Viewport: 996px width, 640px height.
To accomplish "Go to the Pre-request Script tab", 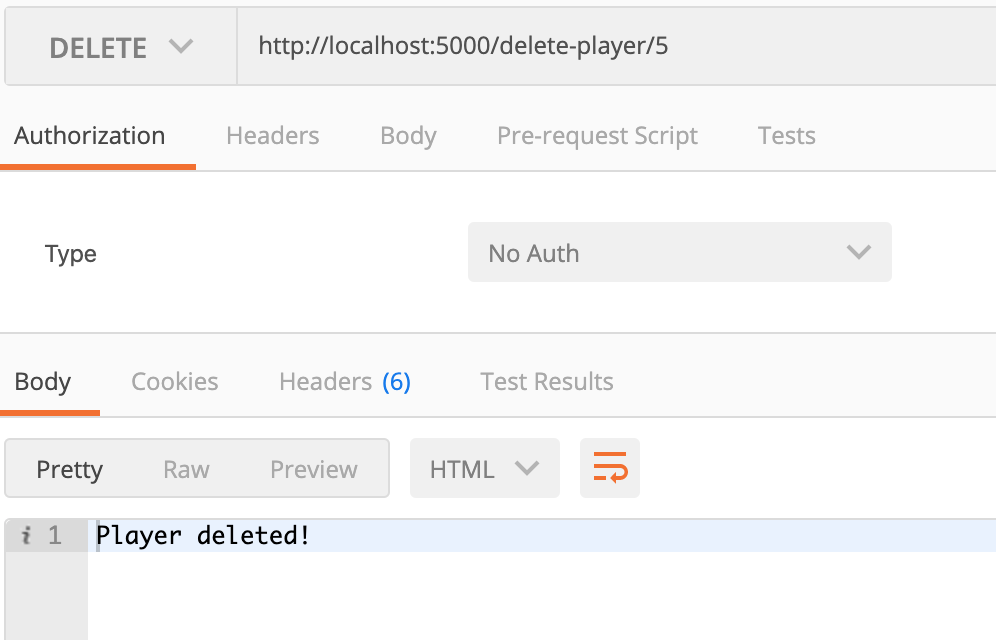I will [597, 136].
